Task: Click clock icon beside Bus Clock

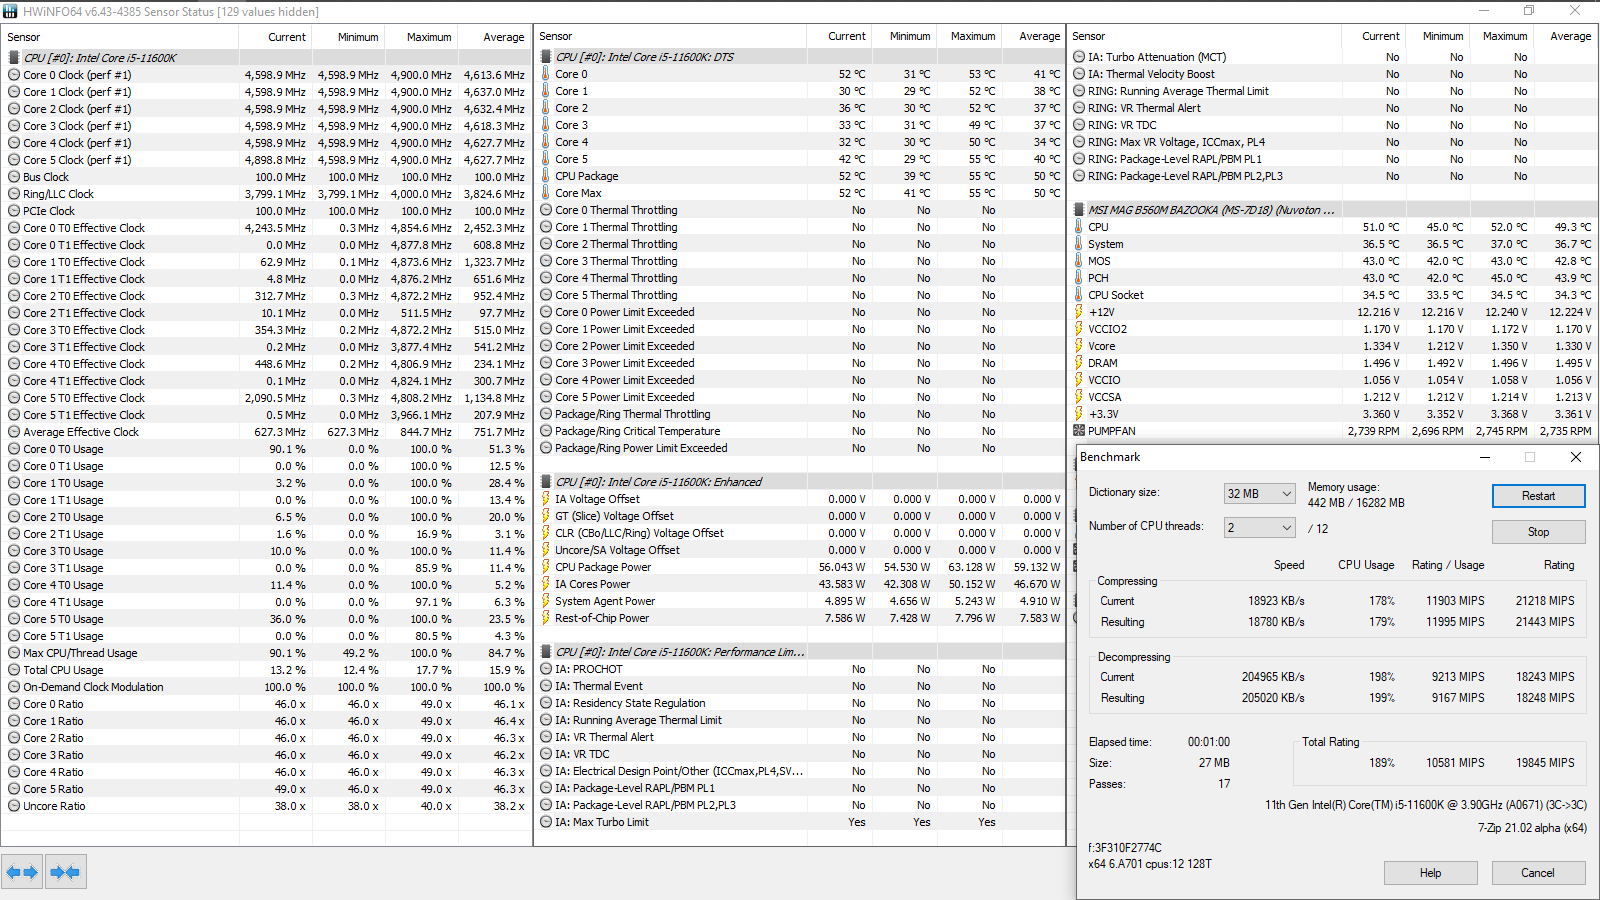Action: tap(14, 177)
